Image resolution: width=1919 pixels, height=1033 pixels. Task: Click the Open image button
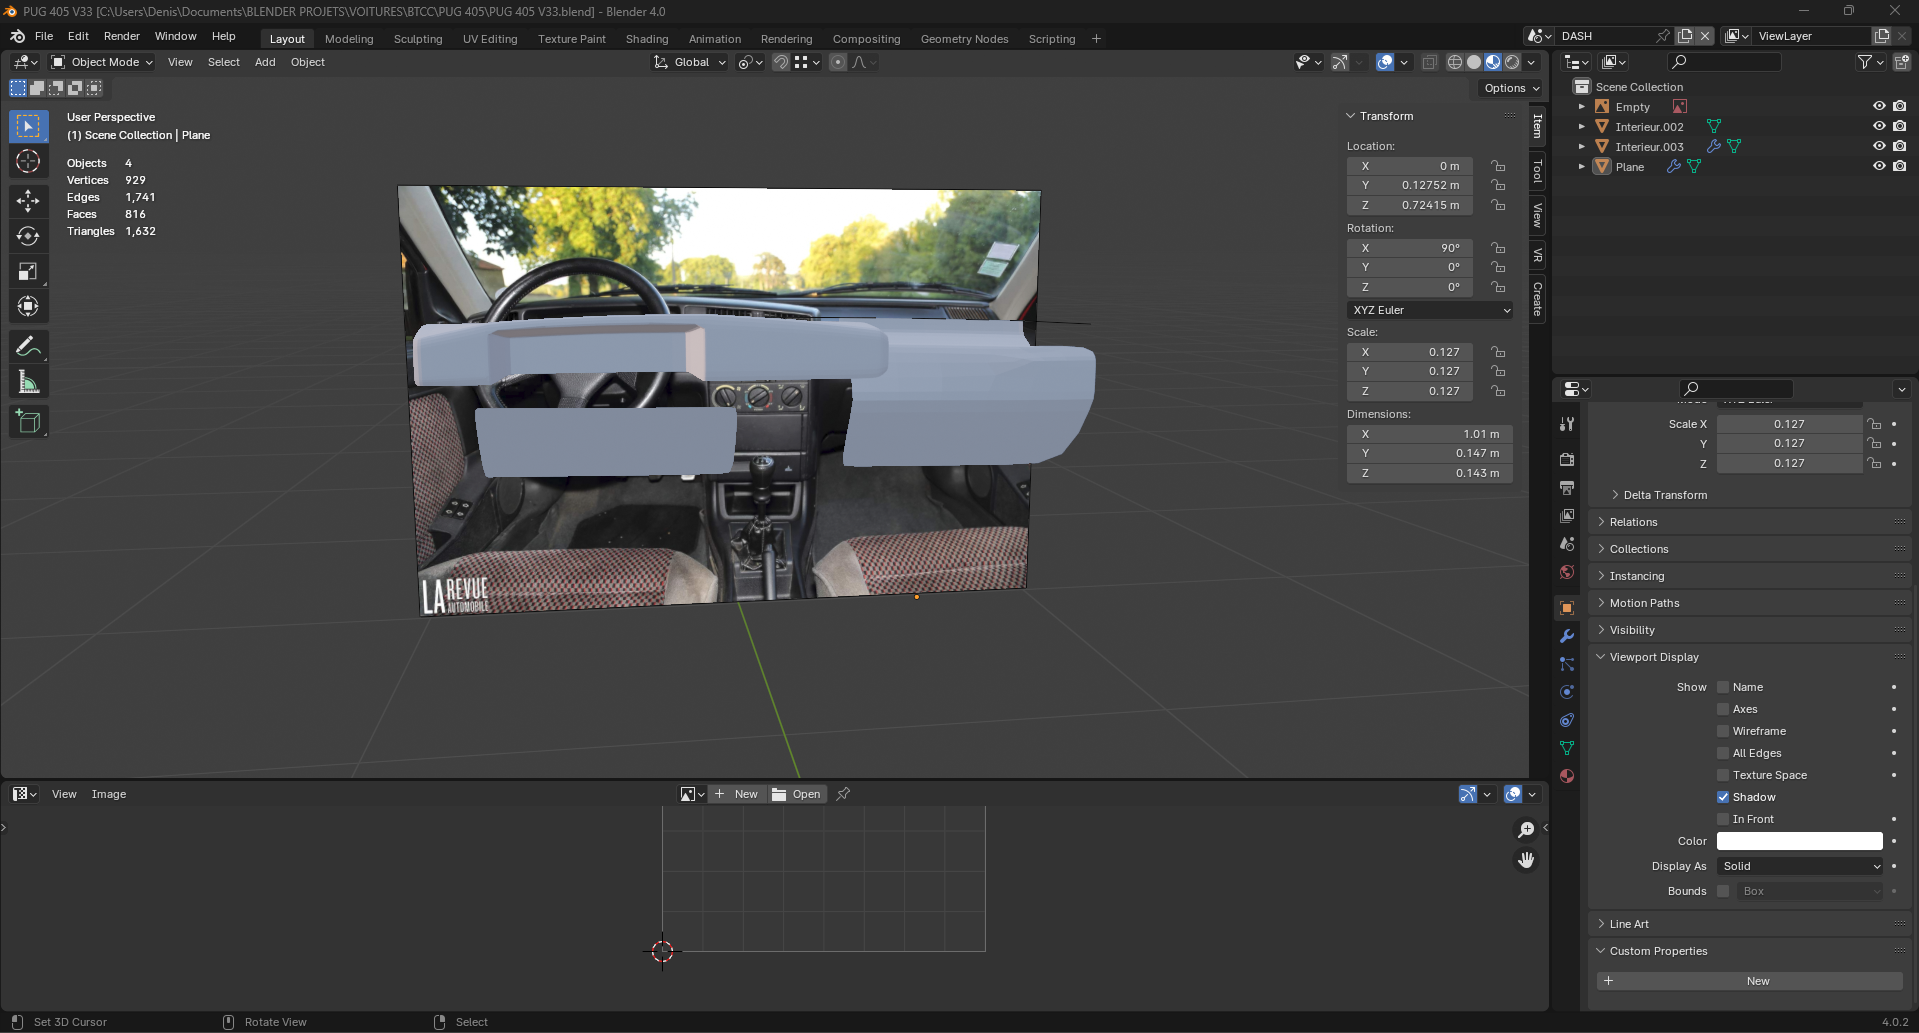tap(797, 794)
